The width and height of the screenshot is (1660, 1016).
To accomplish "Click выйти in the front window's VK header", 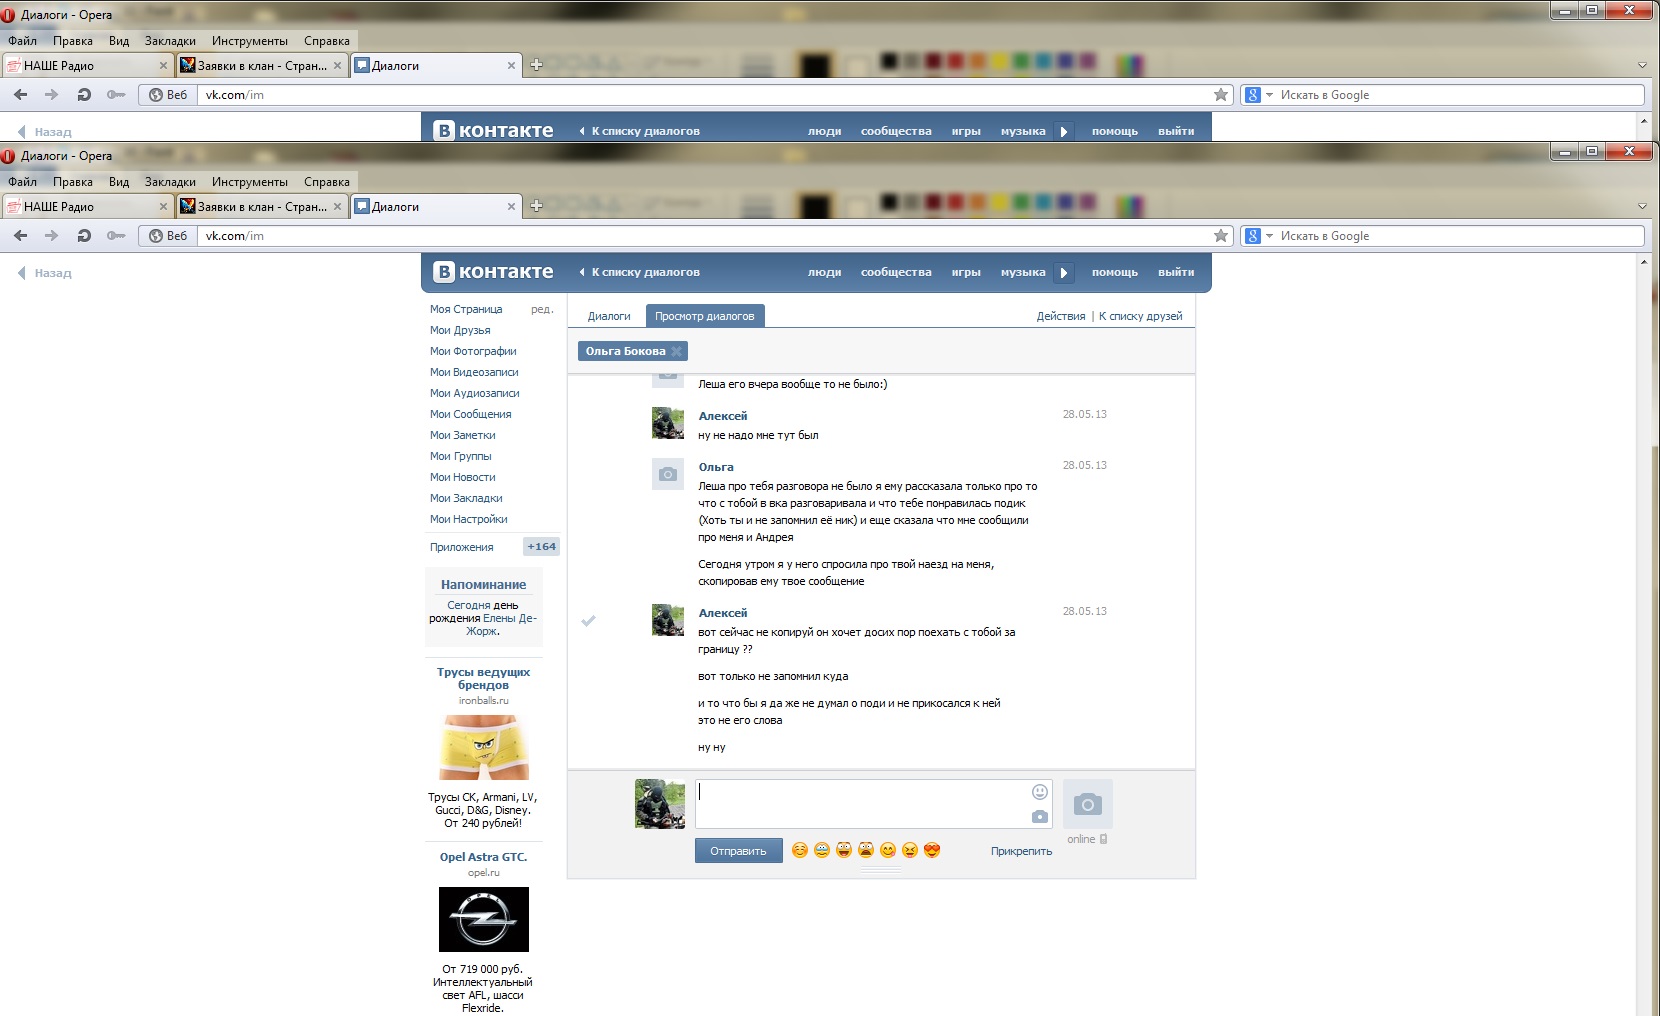I will [x=1176, y=272].
